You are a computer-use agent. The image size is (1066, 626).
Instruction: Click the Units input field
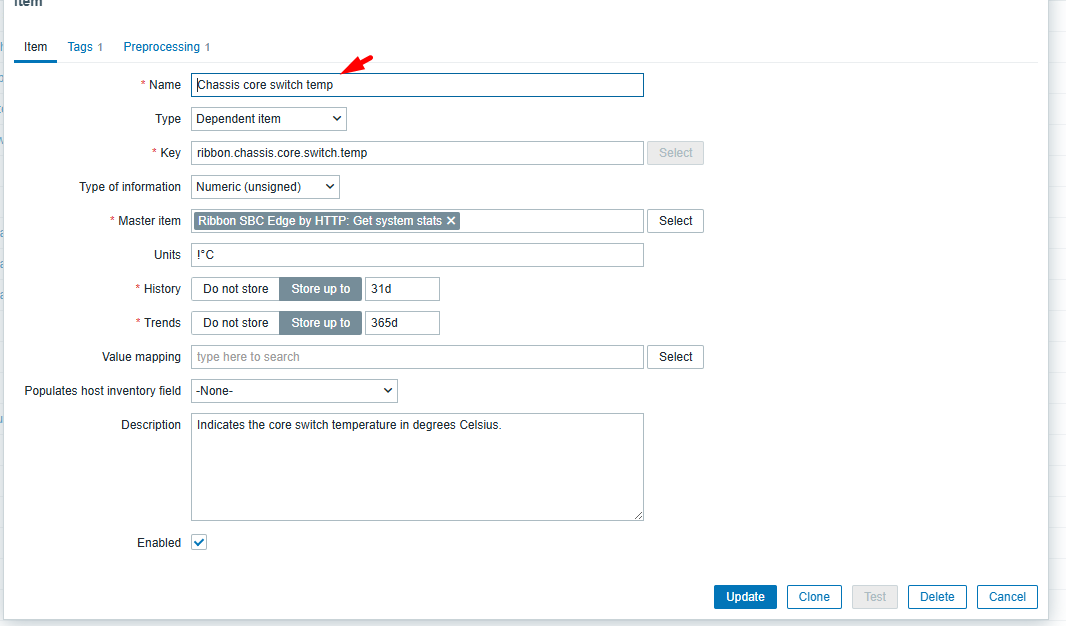click(x=417, y=255)
